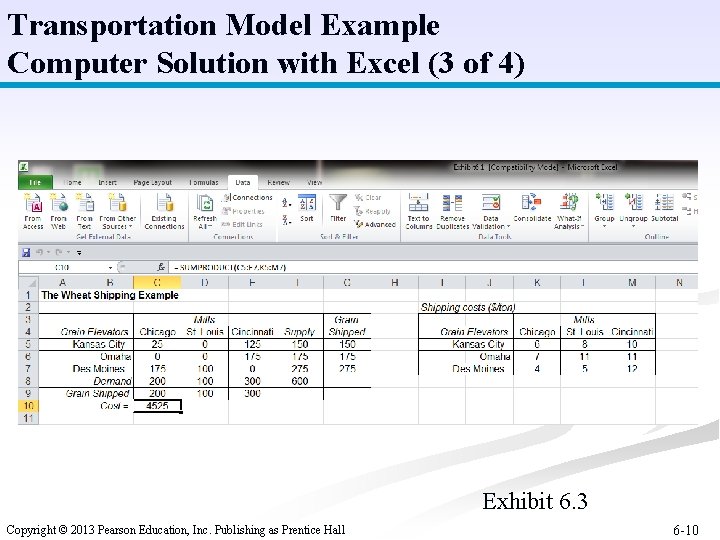The width and height of the screenshot is (720, 540).
Task: Click the Edit Links button
Action: pyautogui.click(x=242, y=225)
